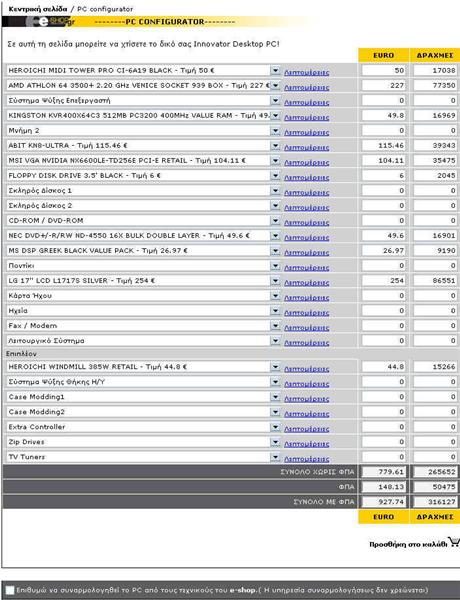Click the ΦΠΑ euro field showing 148.13

click(x=383, y=487)
